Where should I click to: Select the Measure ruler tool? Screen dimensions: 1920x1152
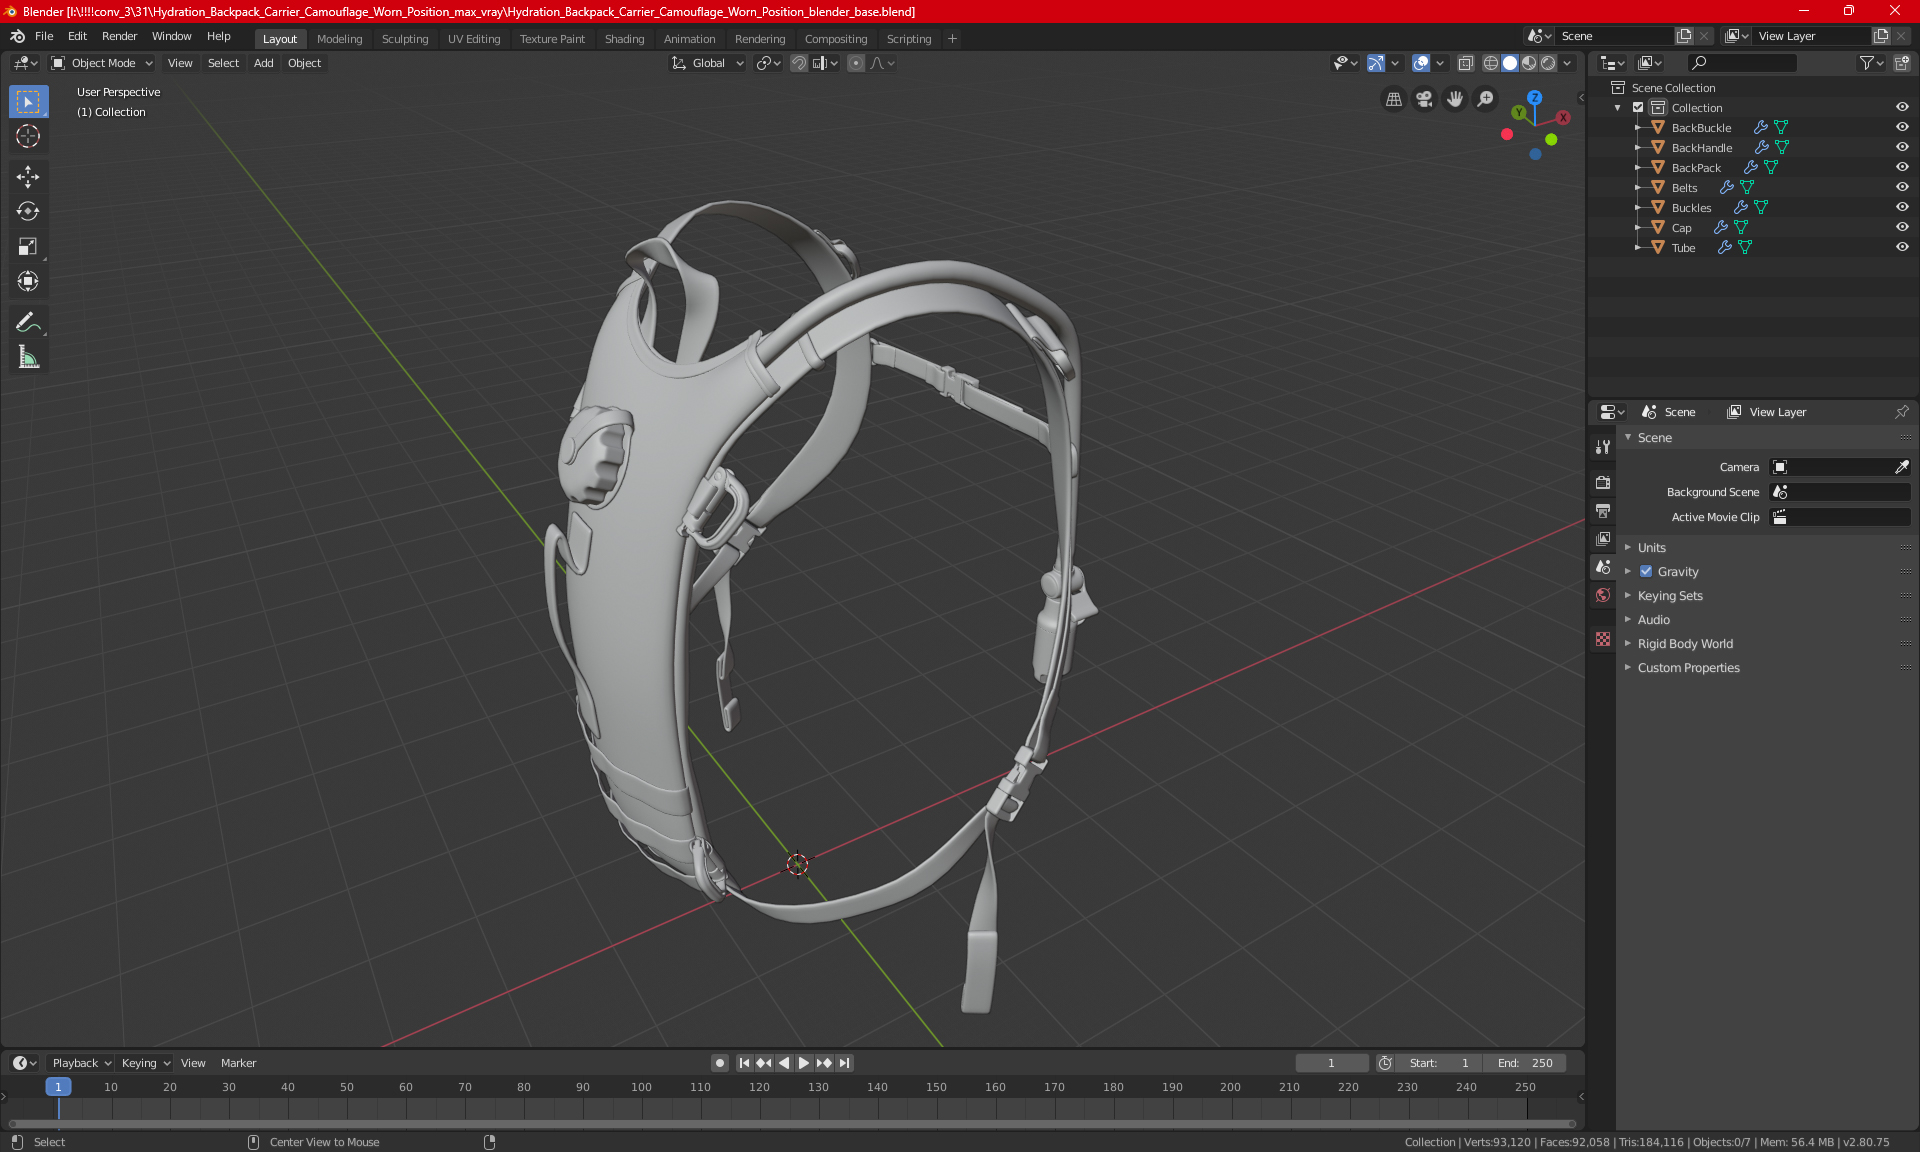[28, 357]
